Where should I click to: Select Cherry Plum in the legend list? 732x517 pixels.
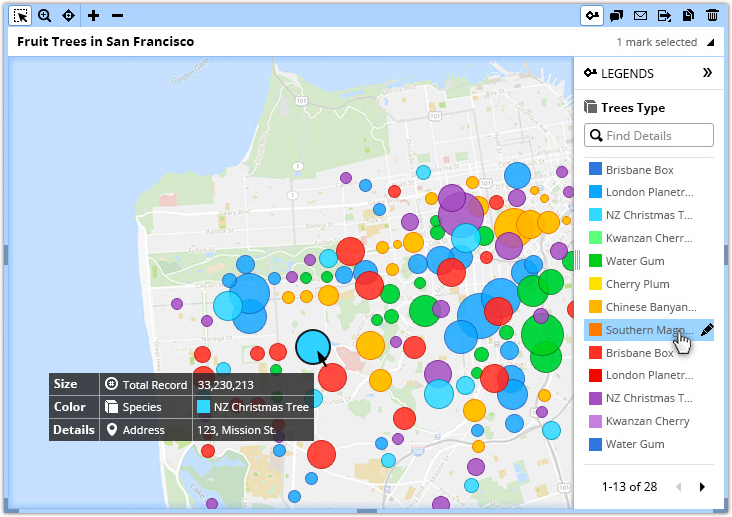pos(636,284)
